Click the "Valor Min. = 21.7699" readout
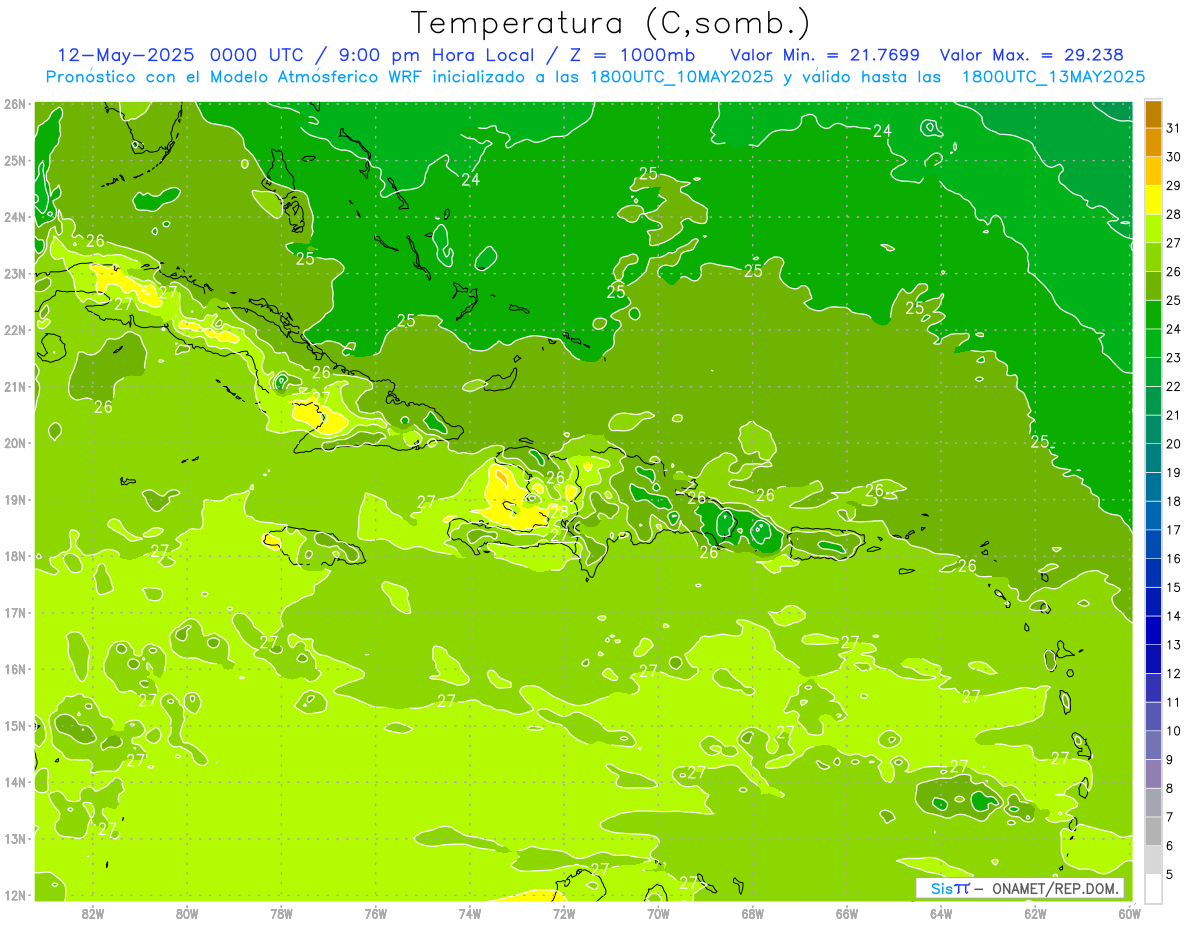The width and height of the screenshot is (1200, 927). 825,55
